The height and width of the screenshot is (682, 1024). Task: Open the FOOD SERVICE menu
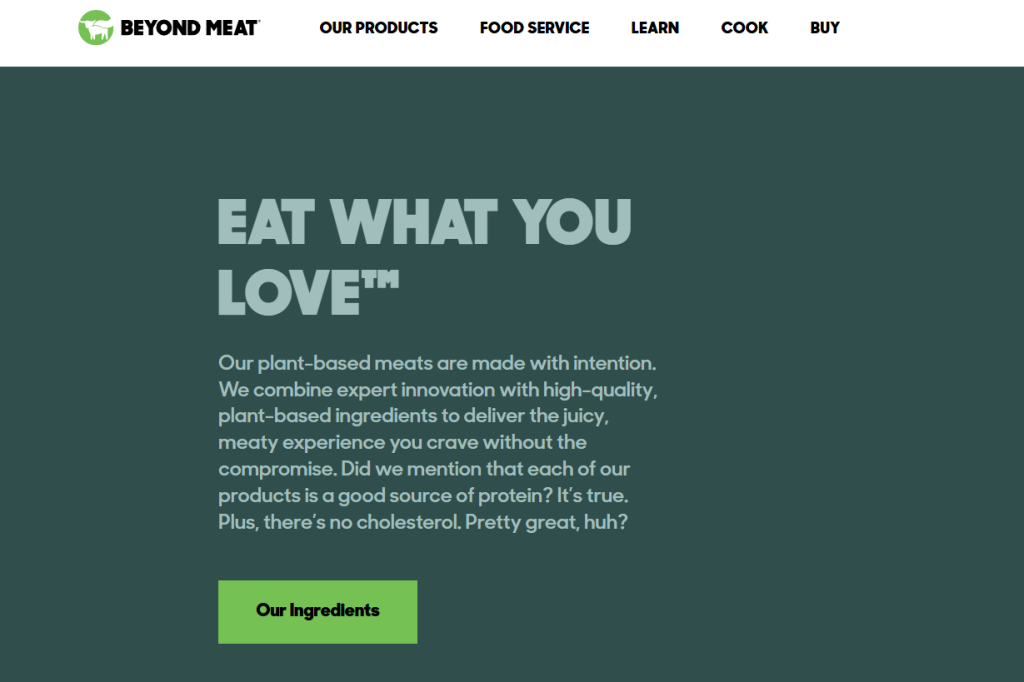tap(534, 28)
